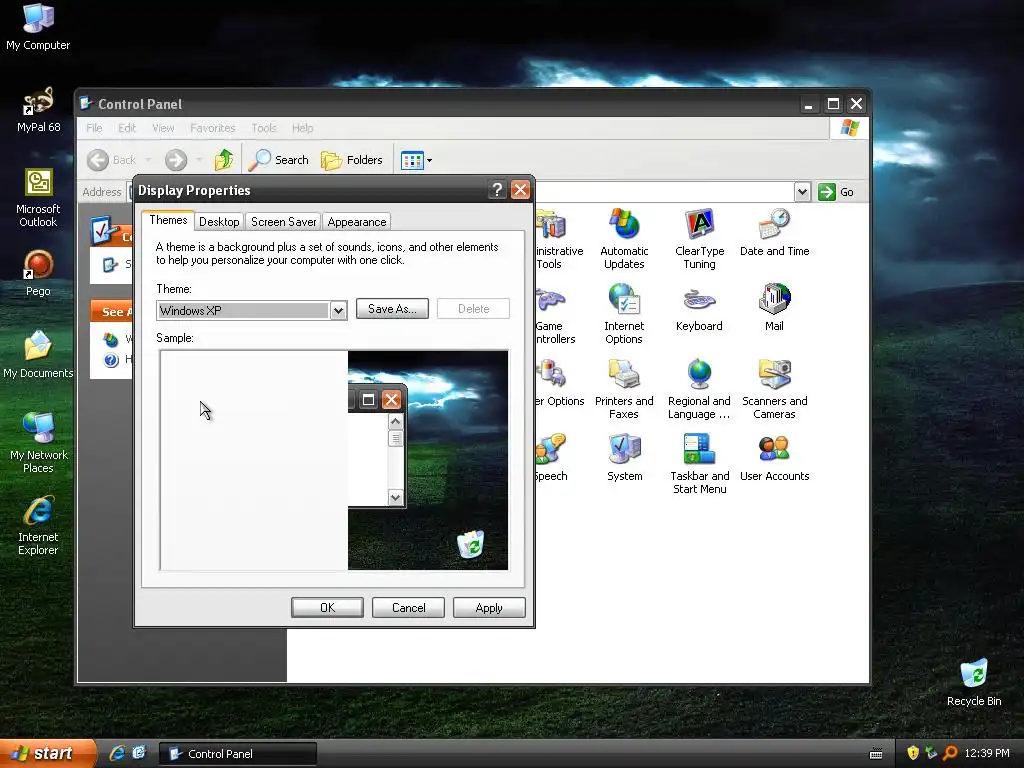The height and width of the screenshot is (768, 1024).
Task: Open Back button history dropdown arrow
Action: click(x=148, y=159)
